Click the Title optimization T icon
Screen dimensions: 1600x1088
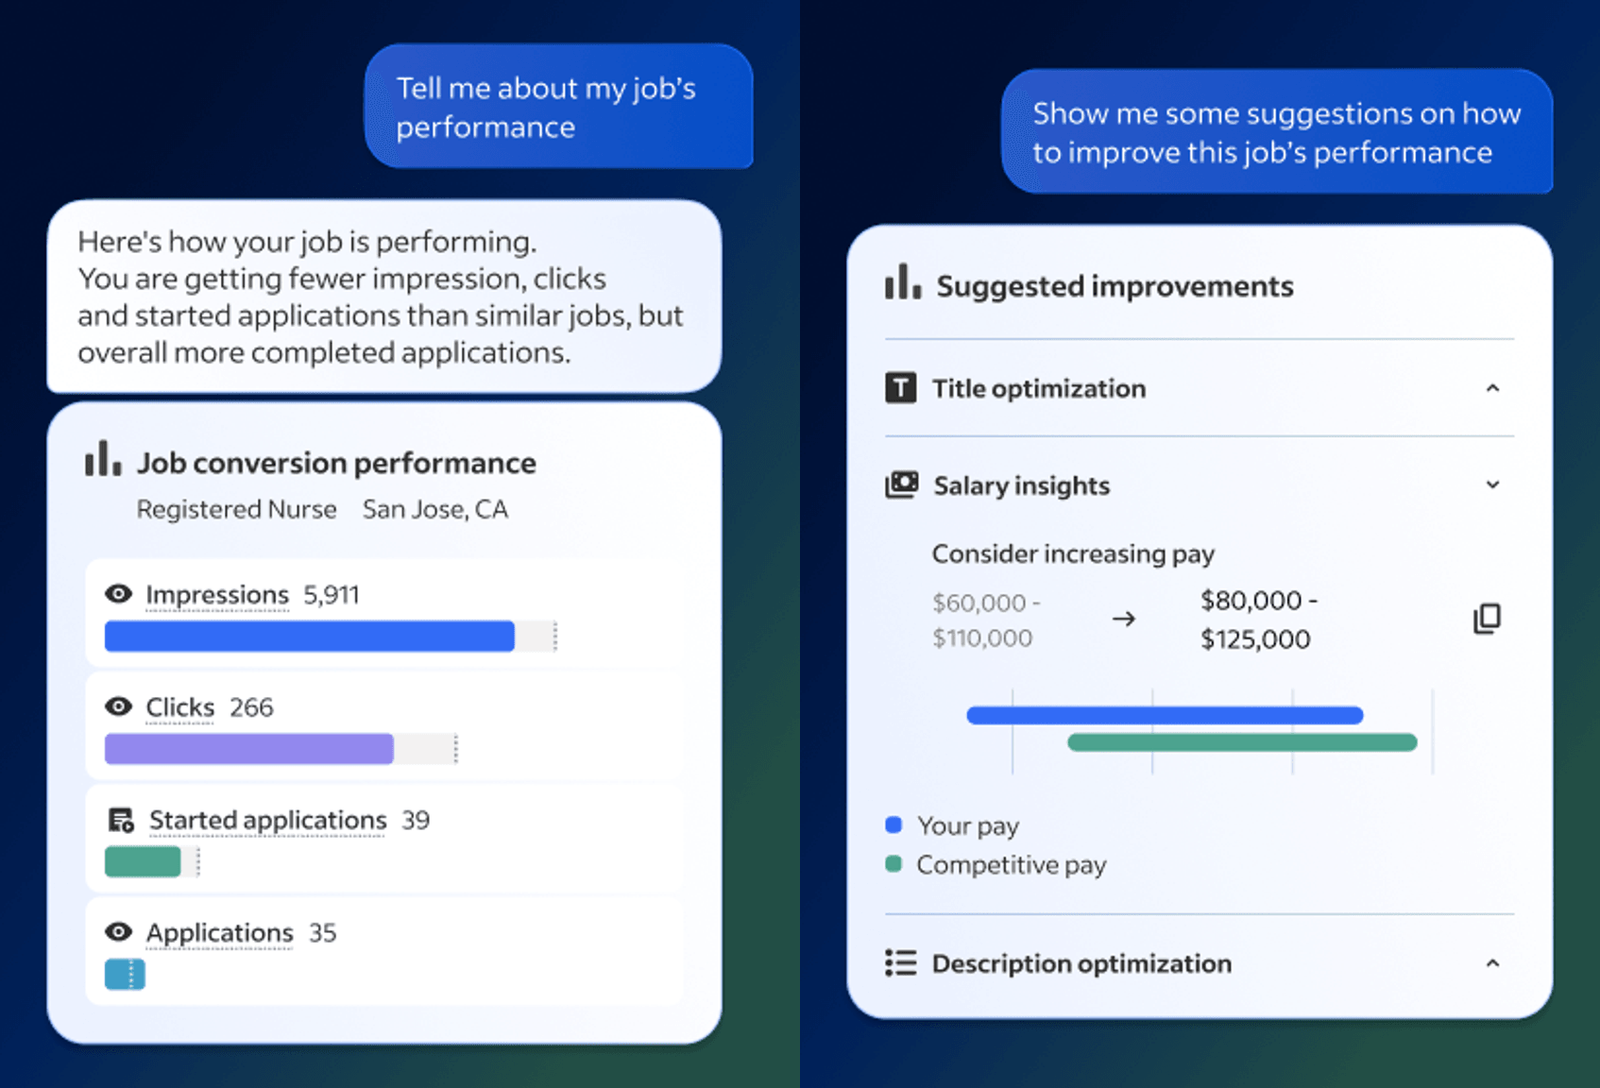pyautogui.click(x=901, y=387)
